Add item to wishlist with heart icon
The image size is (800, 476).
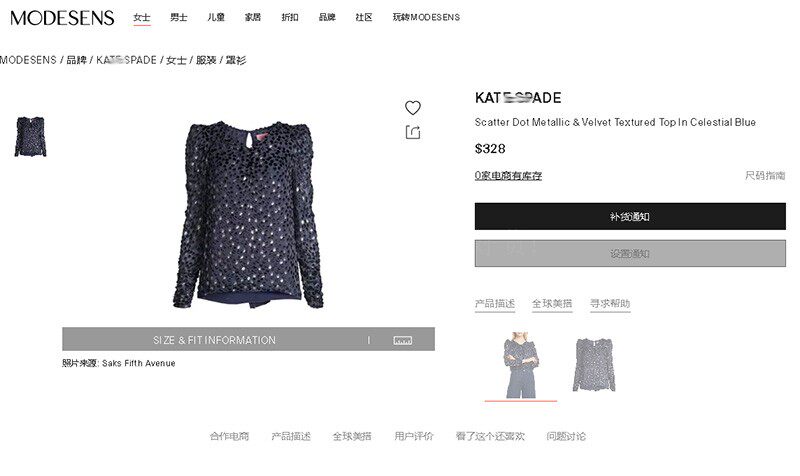point(412,108)
